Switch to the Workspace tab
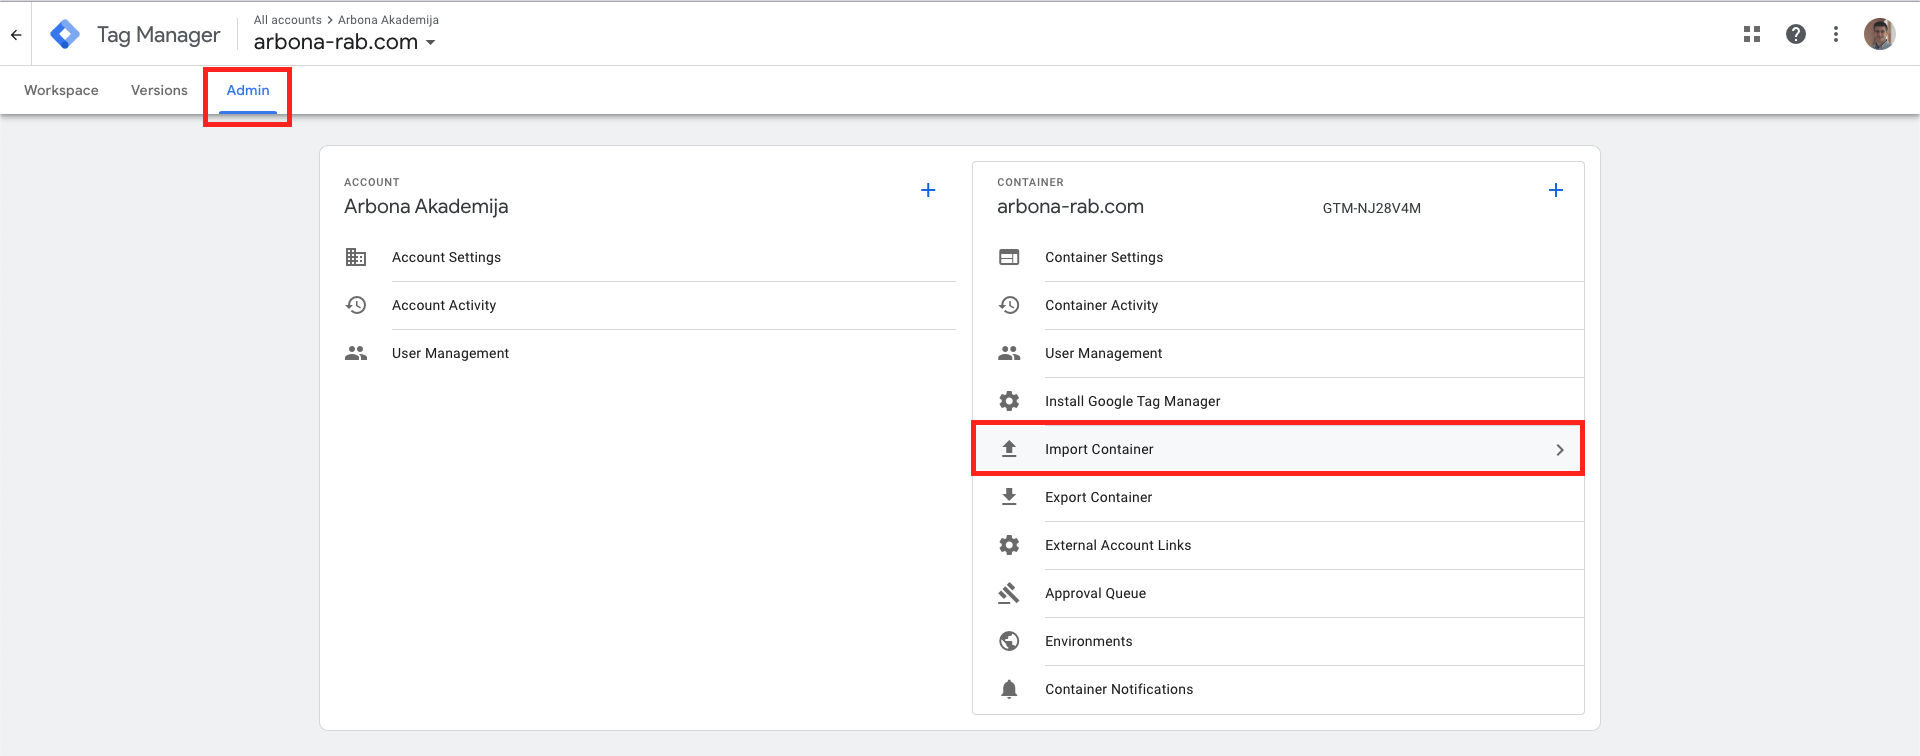The height and width of the screenshot is (756, 1920). (61, 90)
